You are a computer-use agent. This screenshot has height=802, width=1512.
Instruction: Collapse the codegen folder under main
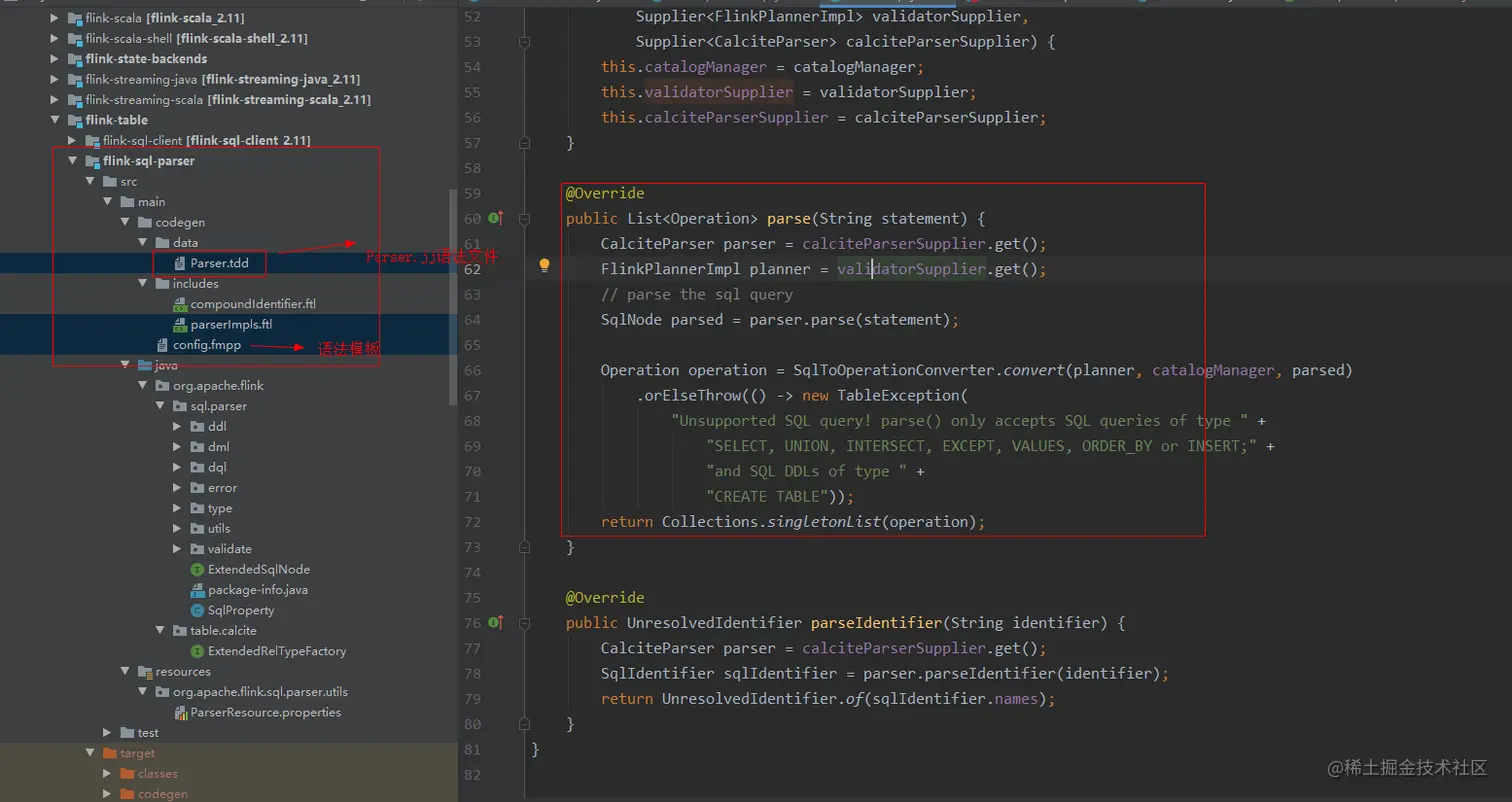tap(124, 222)
